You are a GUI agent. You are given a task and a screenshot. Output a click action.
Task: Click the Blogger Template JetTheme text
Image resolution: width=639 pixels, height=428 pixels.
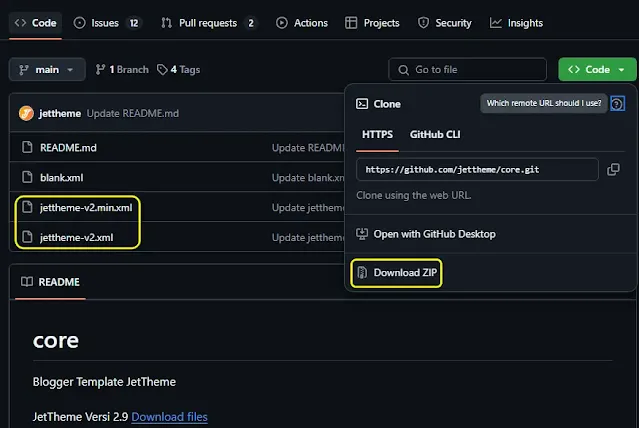pyautogui.click(x=104, y=382)
